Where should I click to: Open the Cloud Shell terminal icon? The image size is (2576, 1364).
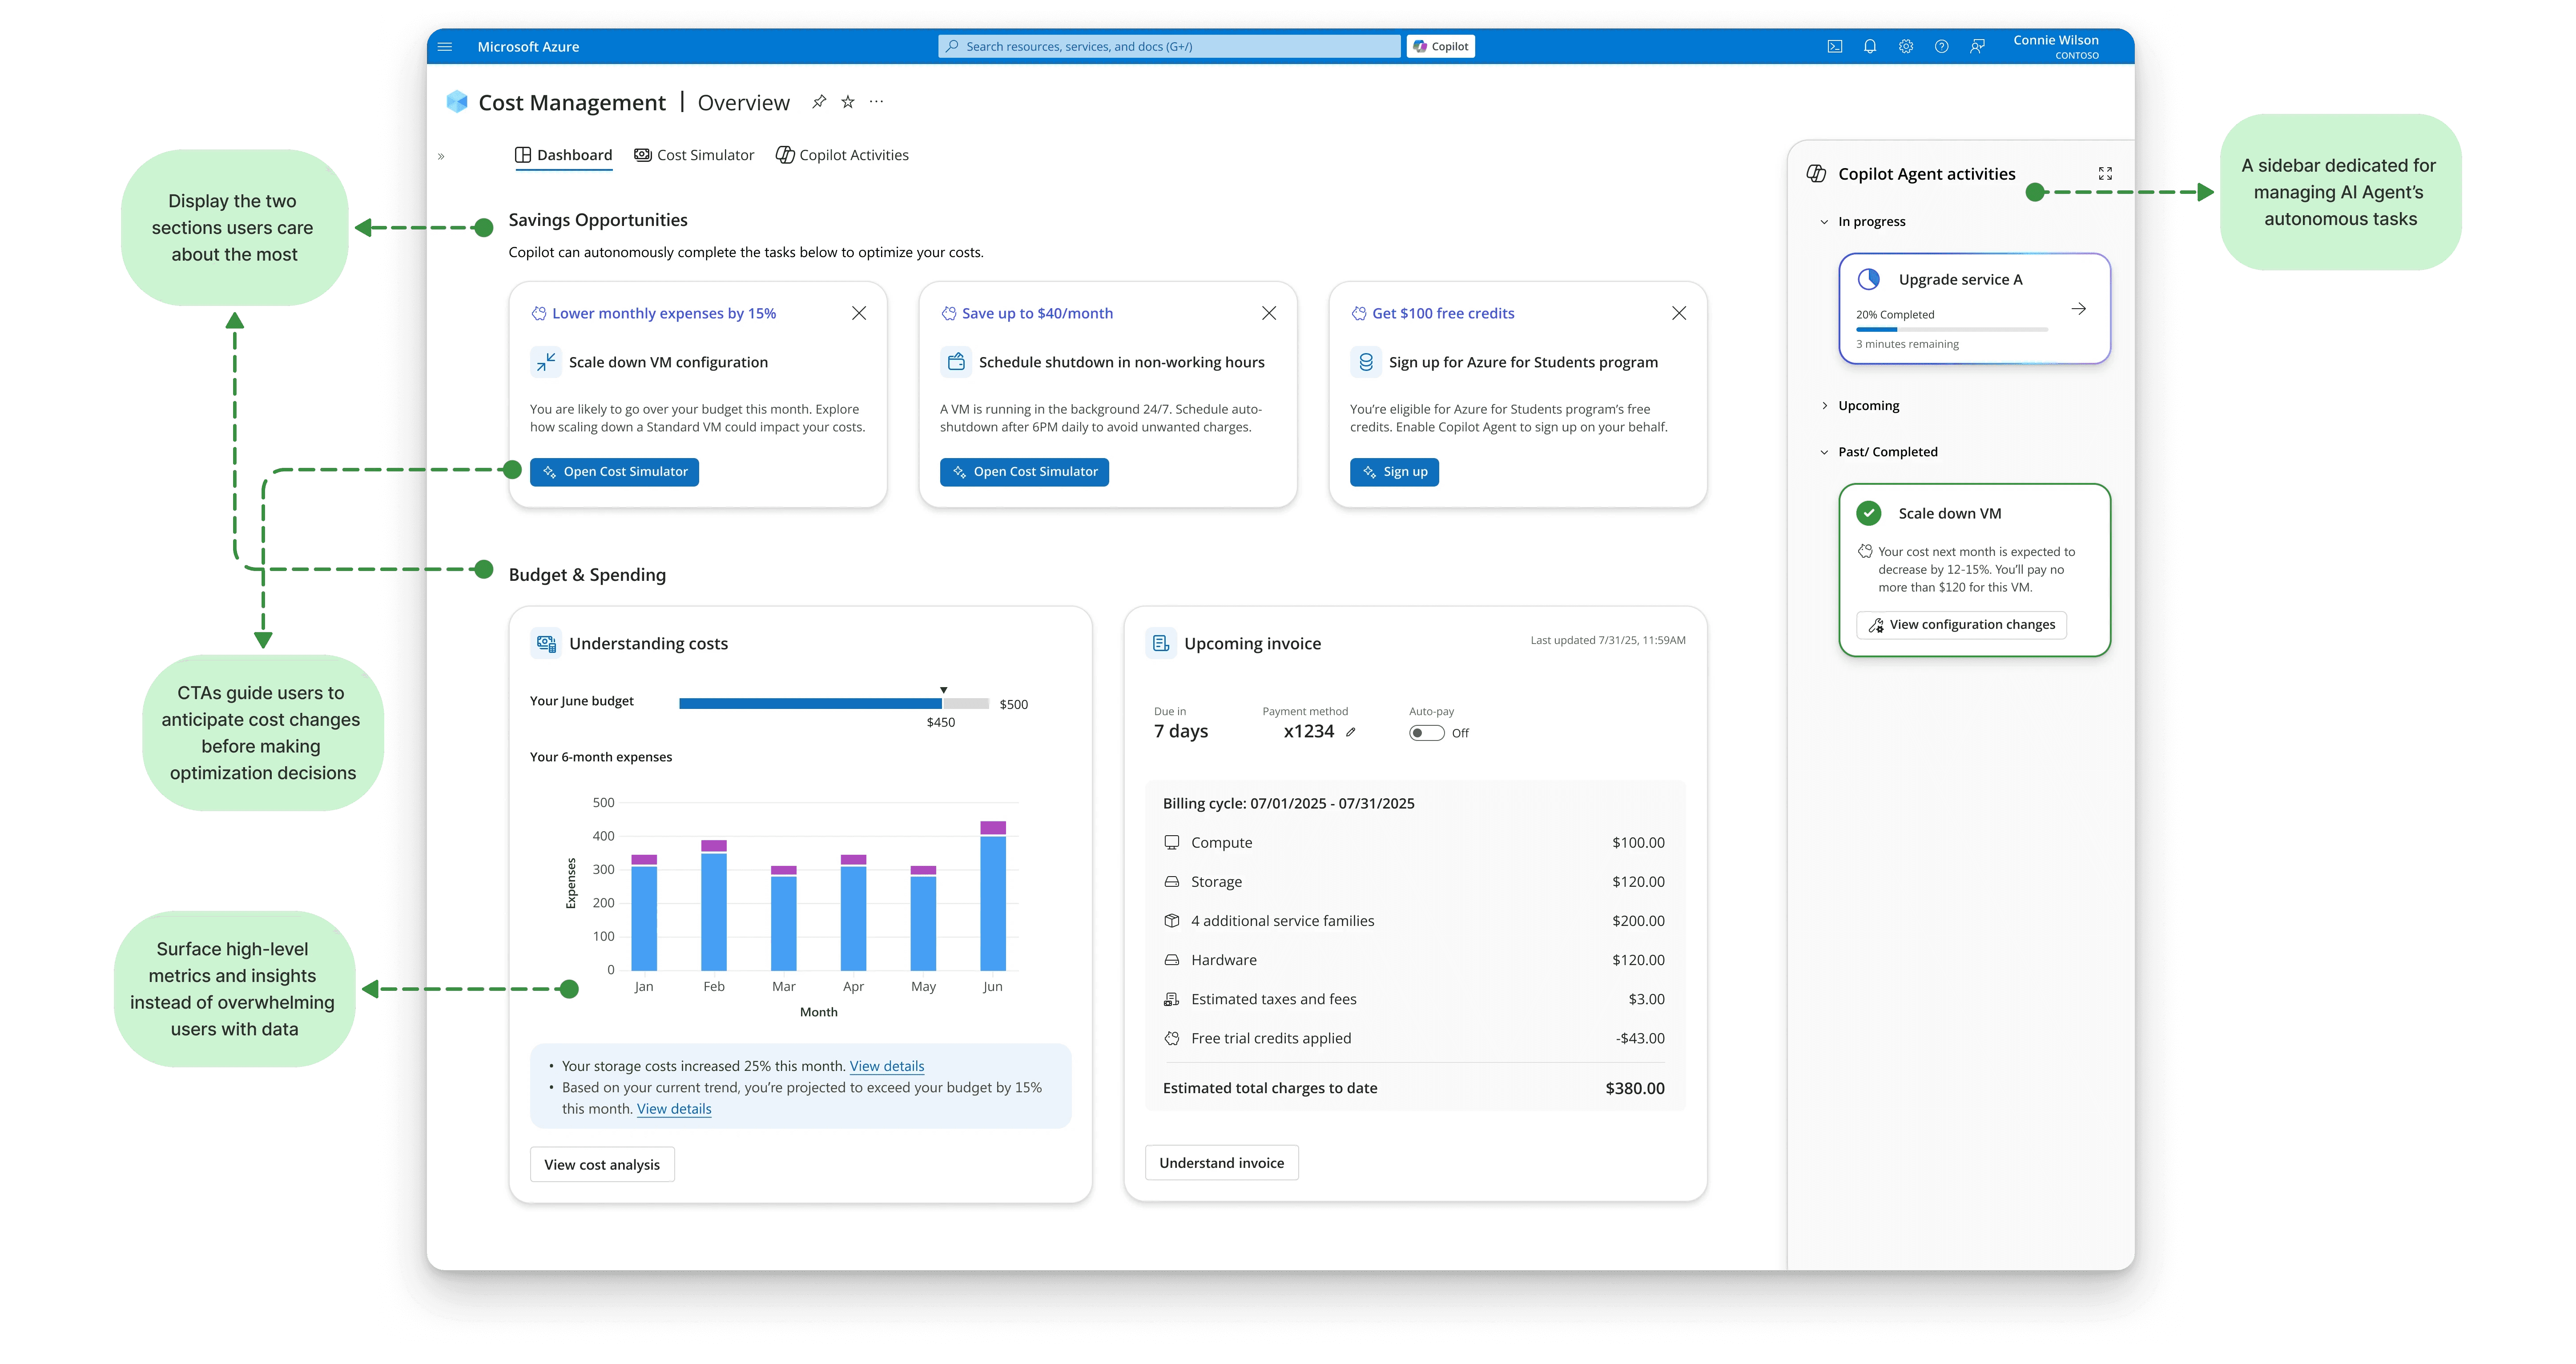click(x=1834, y=46)
